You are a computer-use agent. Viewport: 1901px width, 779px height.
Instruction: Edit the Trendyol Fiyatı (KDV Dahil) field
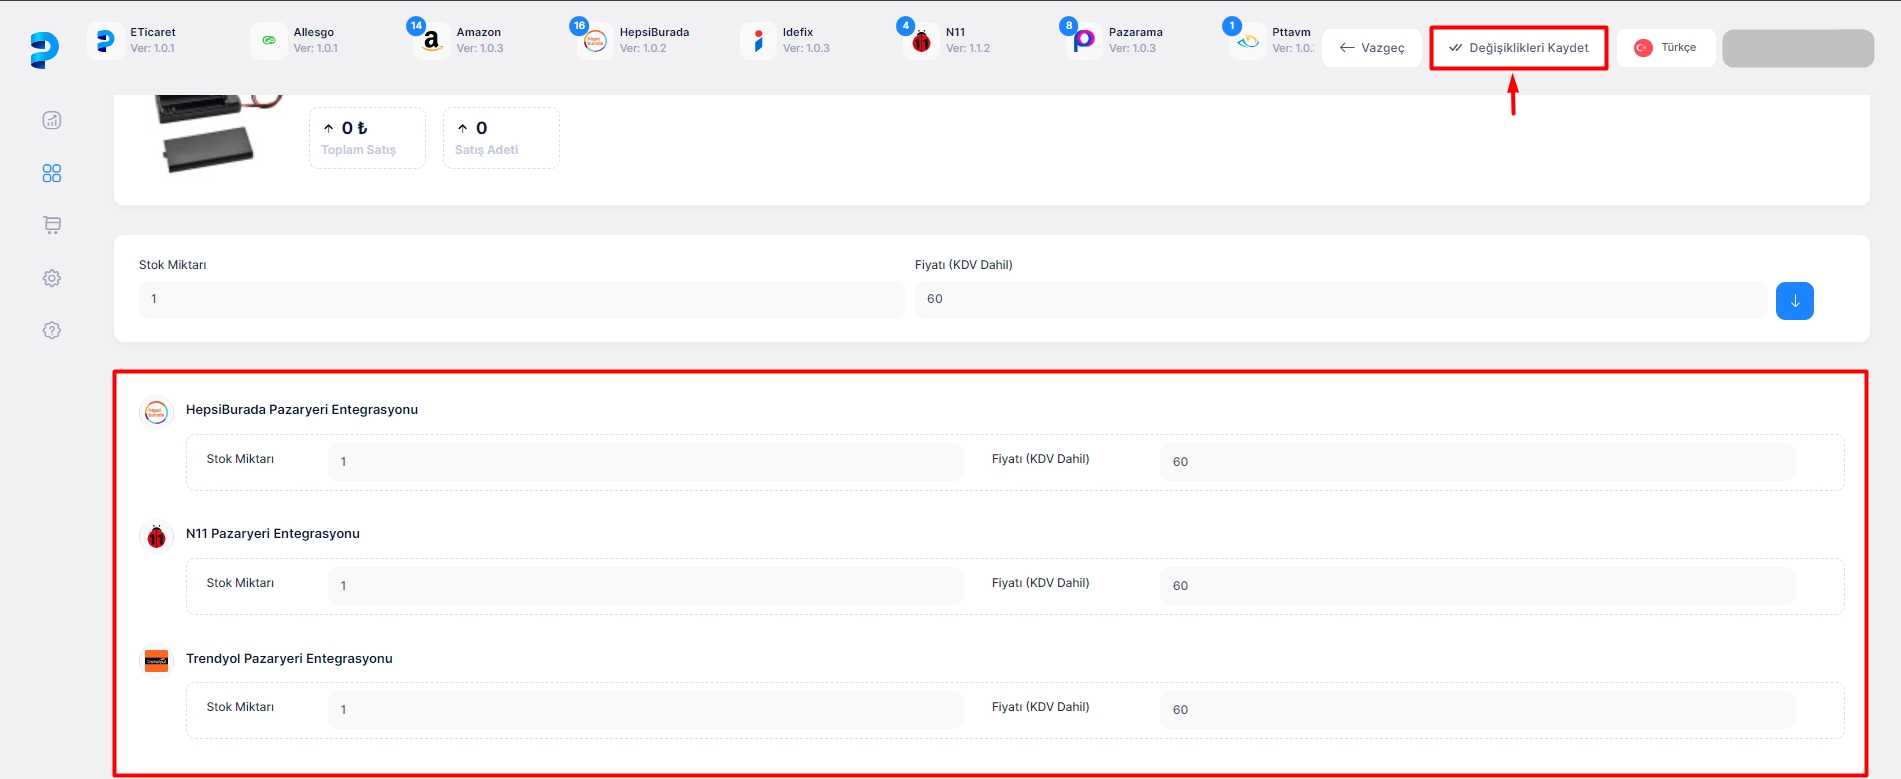tap(1476, 710)
